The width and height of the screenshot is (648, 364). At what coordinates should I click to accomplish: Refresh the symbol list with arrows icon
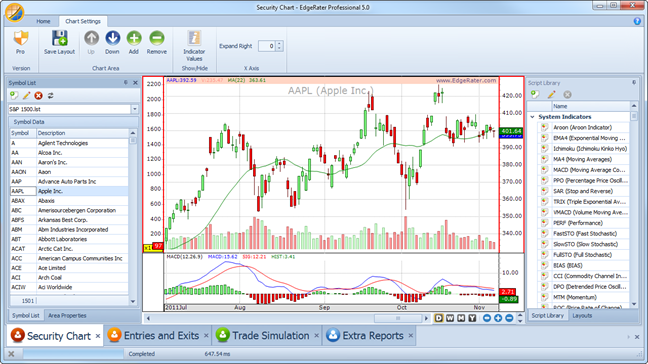point(50,95)
